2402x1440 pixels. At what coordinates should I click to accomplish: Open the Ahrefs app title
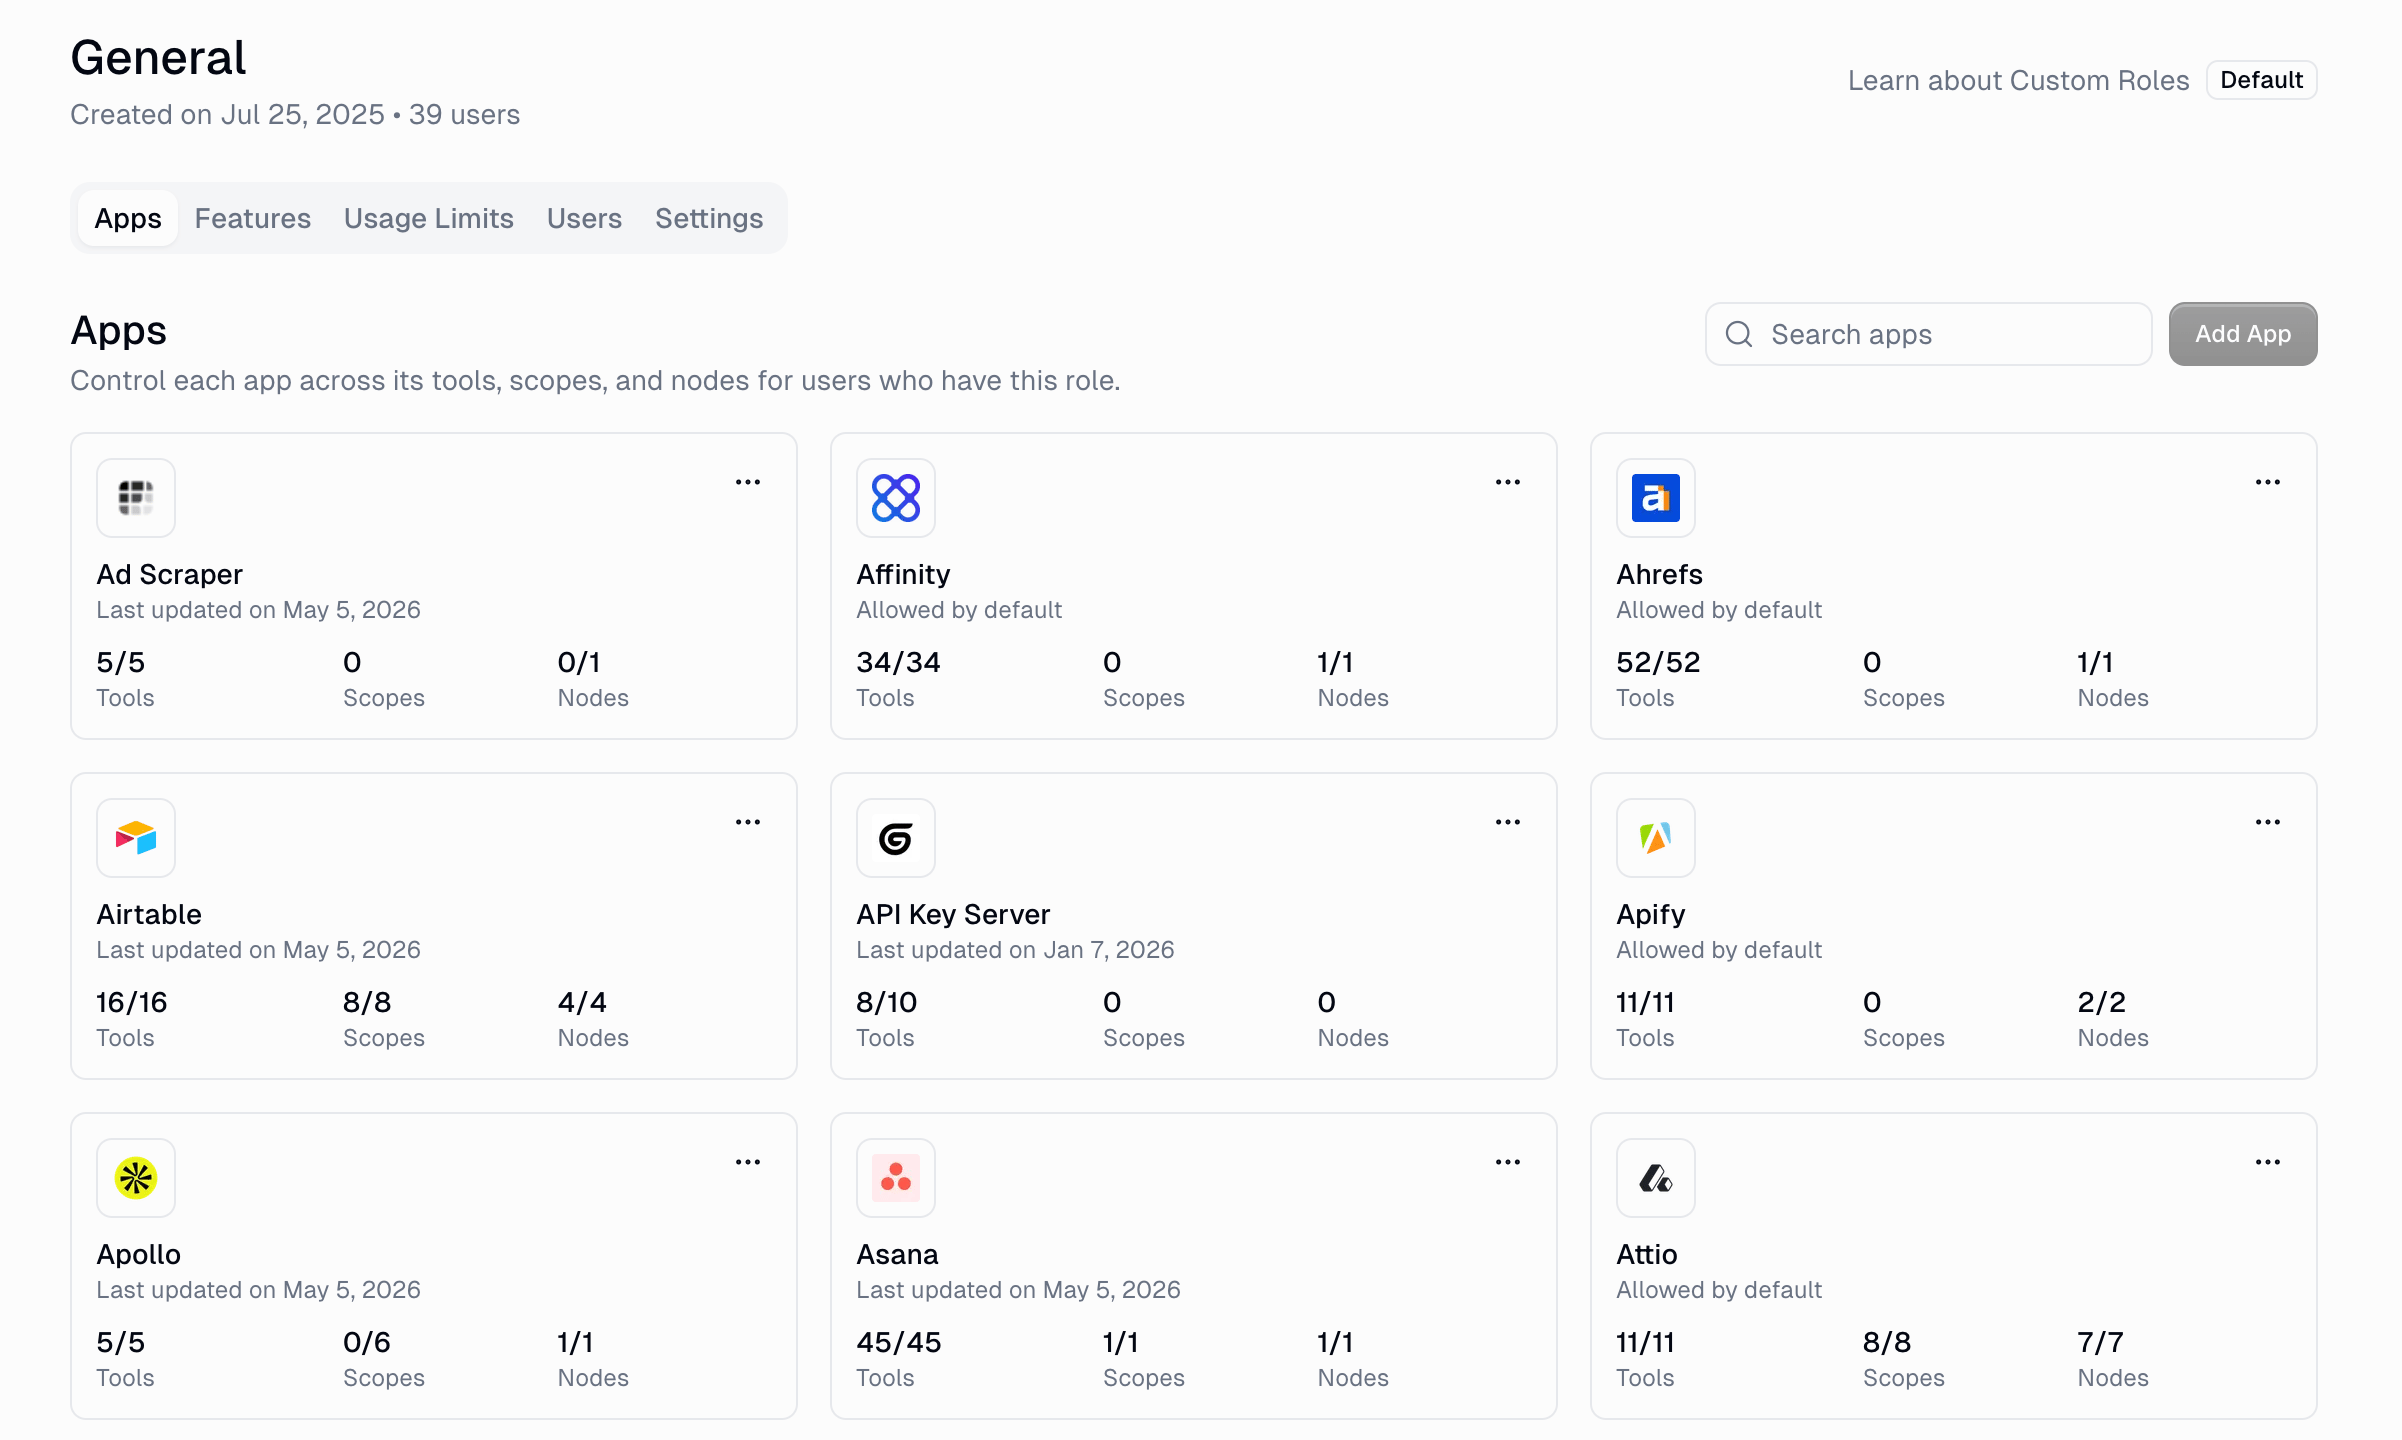(1659, 574)
